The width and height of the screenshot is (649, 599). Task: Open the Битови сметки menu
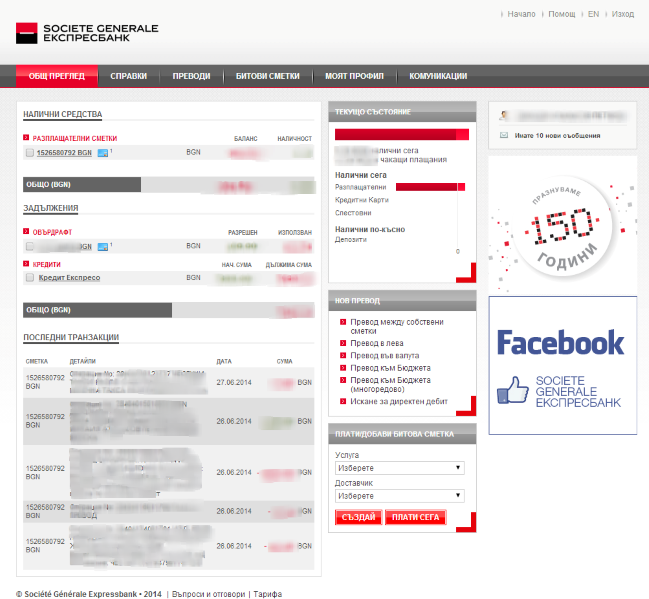click(267, 76)
